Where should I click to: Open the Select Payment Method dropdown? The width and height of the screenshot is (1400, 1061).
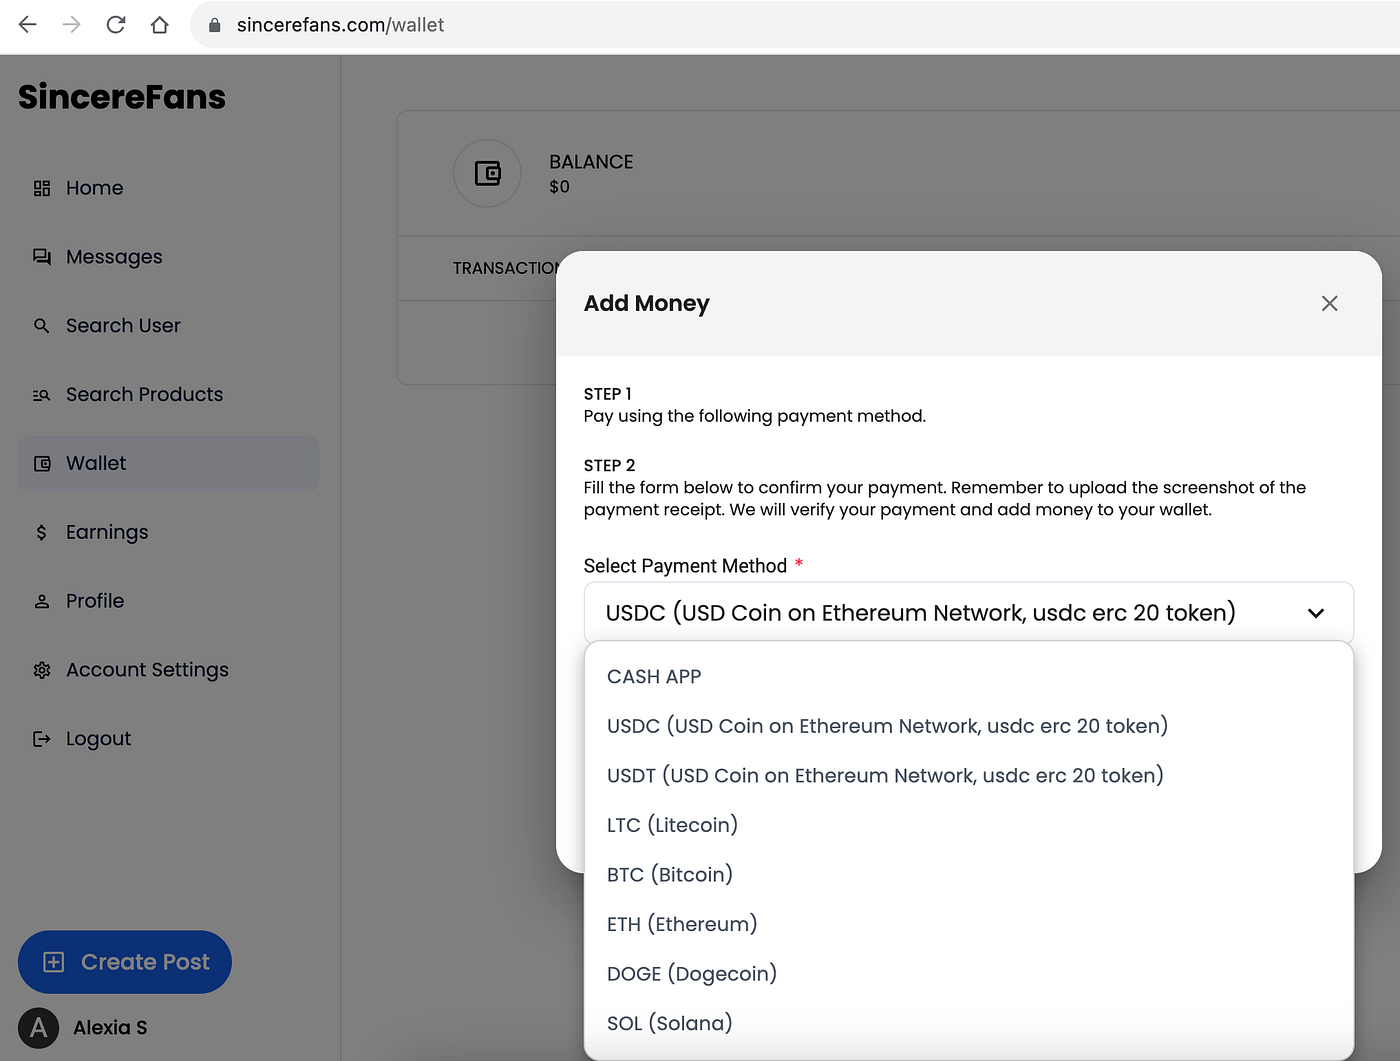tap(968, 612)
